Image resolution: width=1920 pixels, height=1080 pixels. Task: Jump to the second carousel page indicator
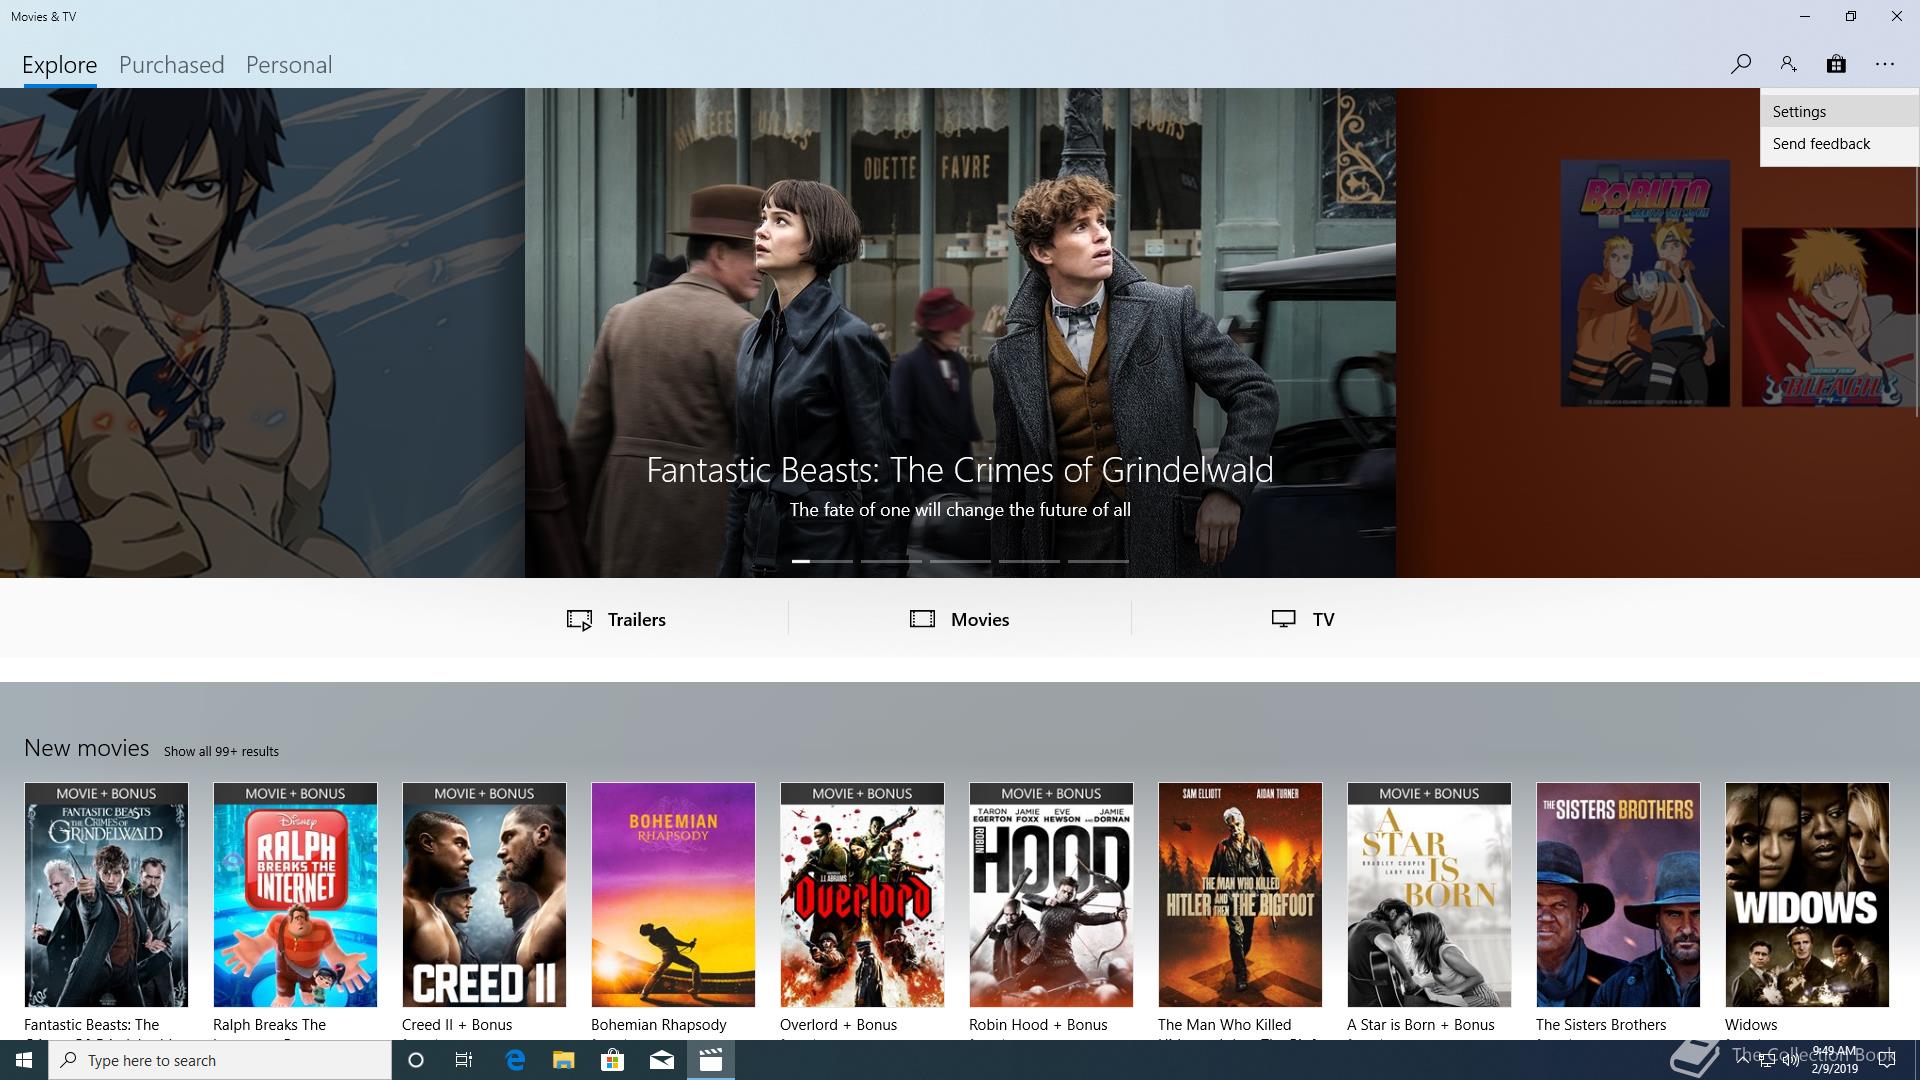(x=891, y=561)
